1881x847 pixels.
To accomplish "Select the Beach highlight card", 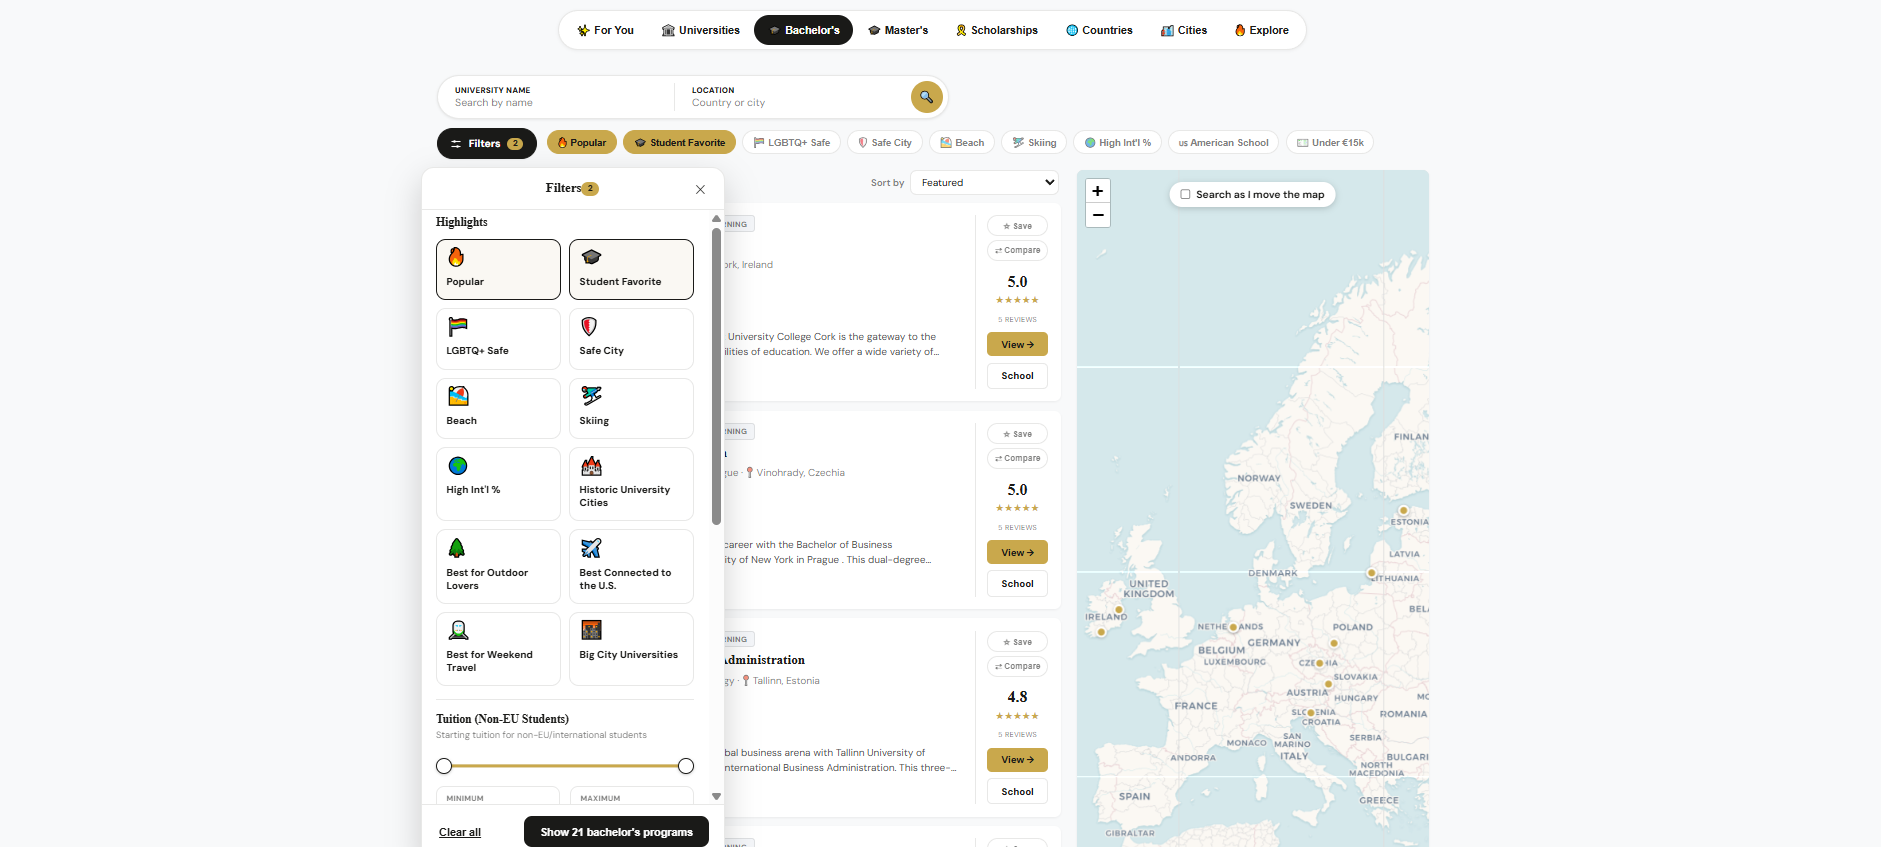I will click(x=498, y=408).
